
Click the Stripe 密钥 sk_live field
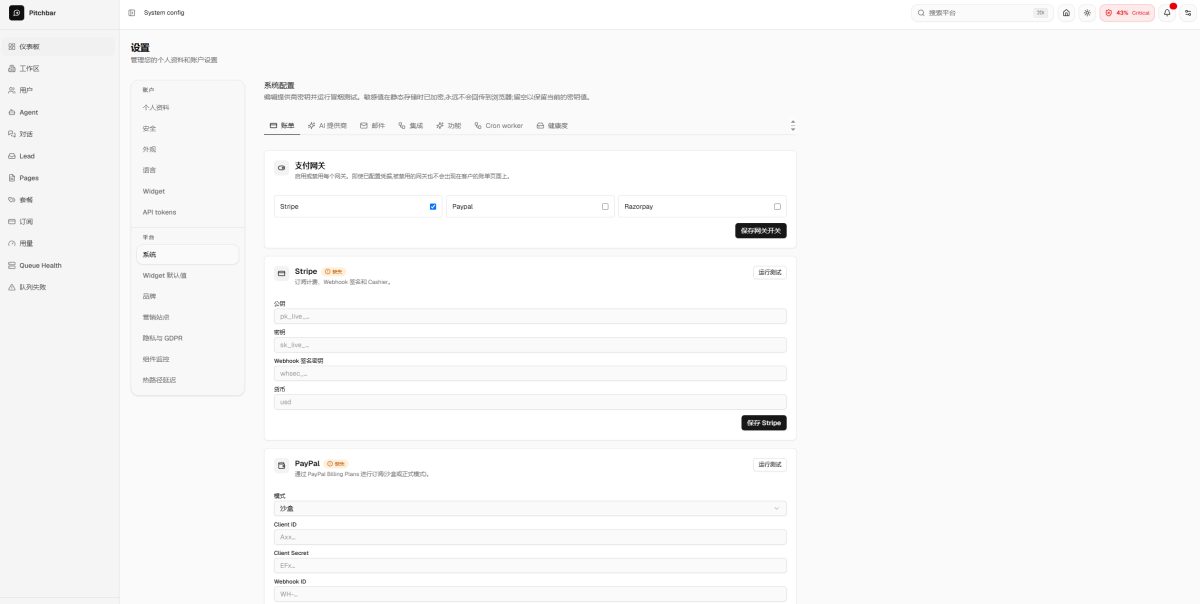530,345
